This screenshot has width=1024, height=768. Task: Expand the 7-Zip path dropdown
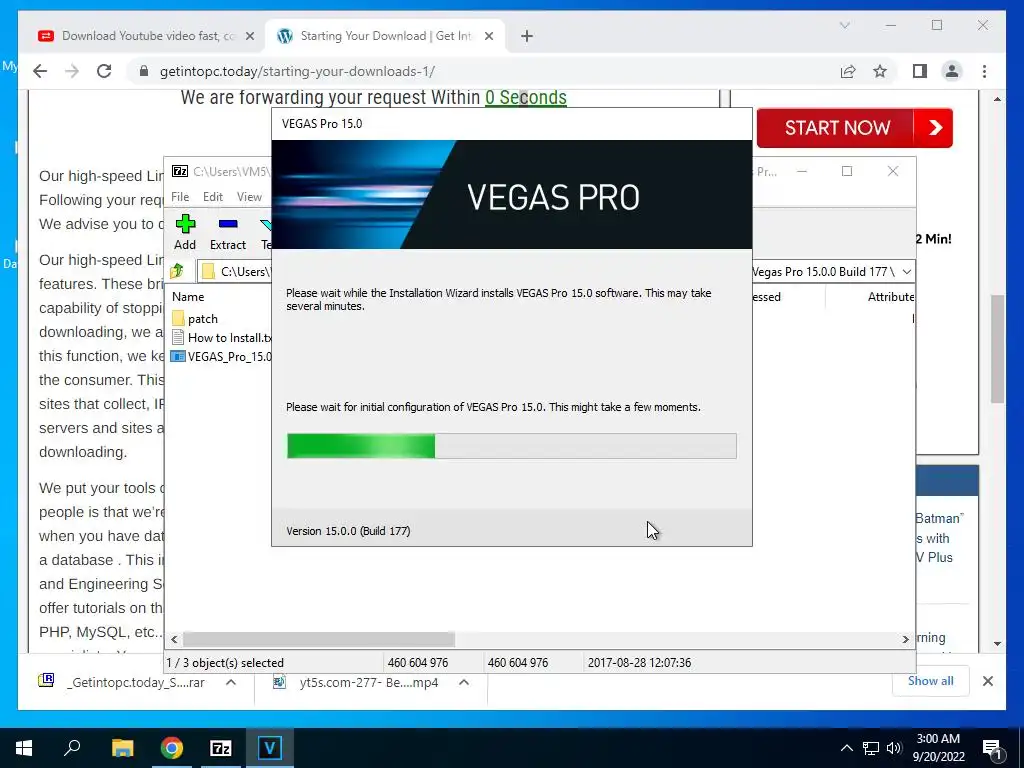pos(906,272)
